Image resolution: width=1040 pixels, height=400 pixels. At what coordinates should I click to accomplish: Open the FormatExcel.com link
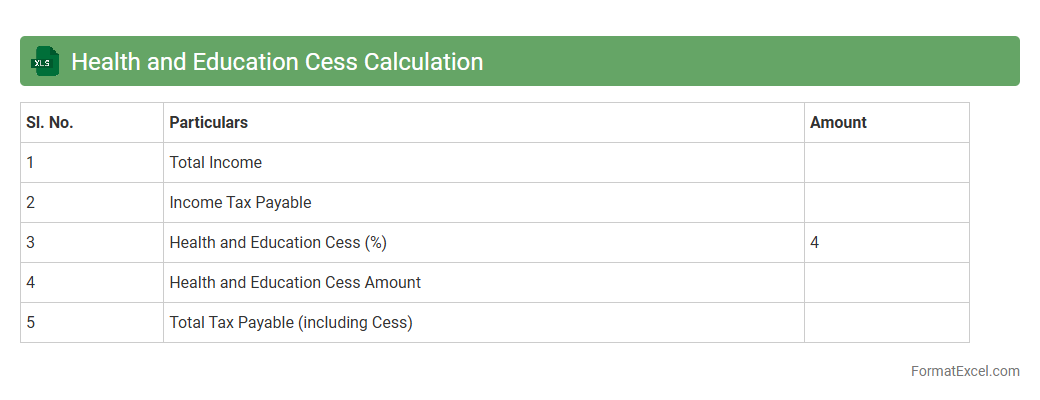pyautogui.click(x=965, y=371)
